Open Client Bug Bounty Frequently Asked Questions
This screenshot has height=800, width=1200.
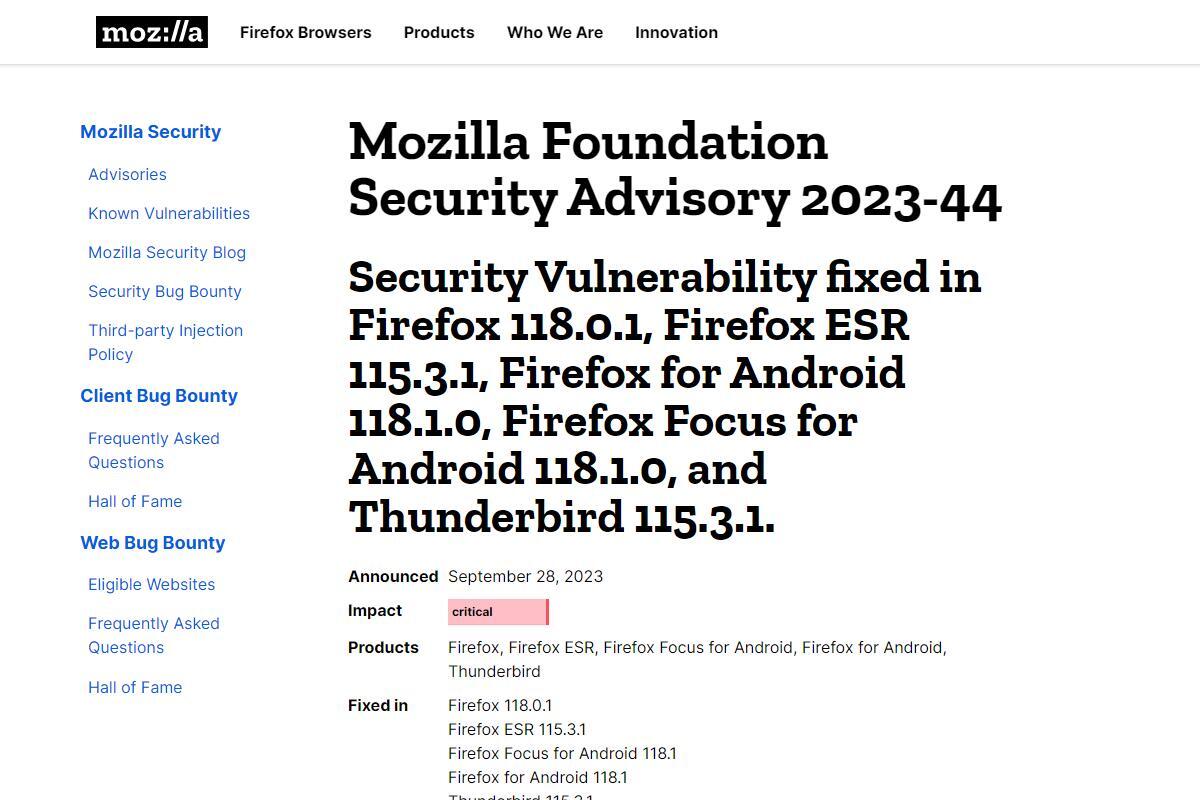click(x=154, y=450)
